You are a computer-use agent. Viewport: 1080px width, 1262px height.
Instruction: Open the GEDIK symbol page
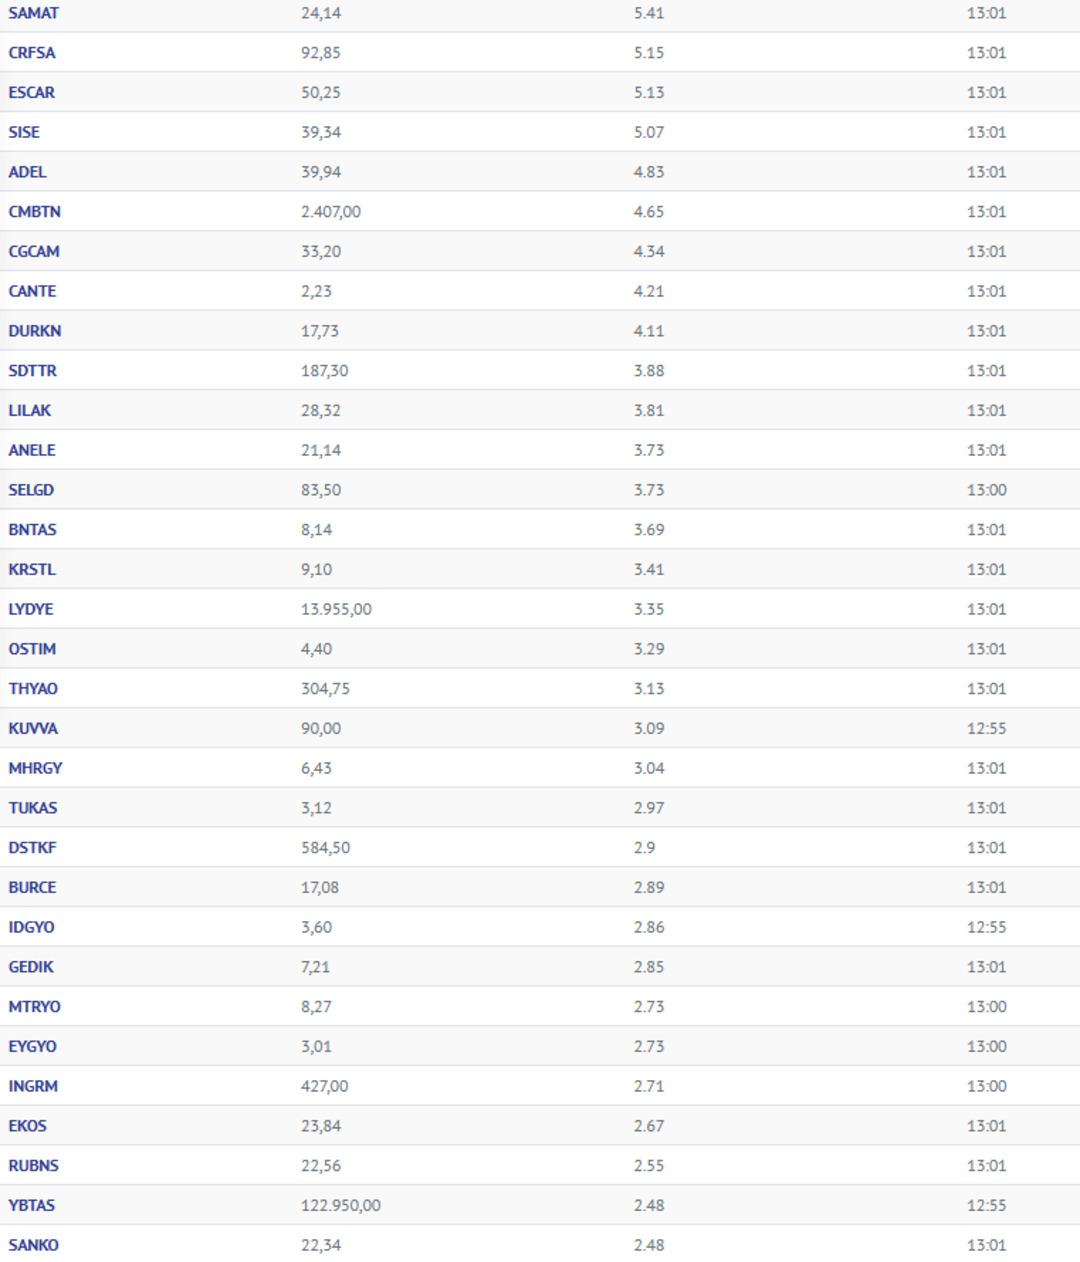31,967
